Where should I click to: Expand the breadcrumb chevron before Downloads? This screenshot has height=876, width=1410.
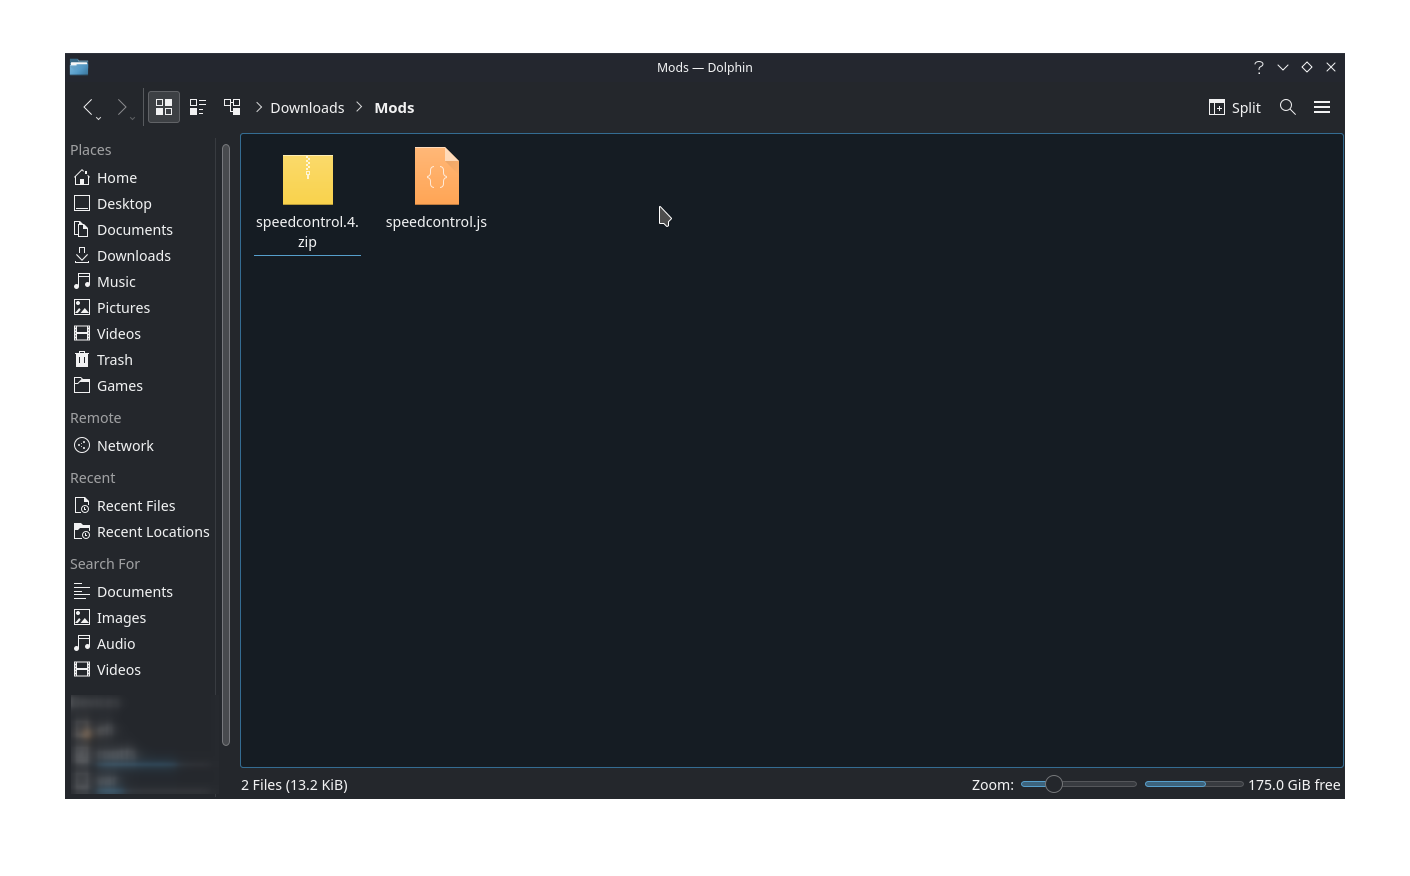(x=259, y=107)
